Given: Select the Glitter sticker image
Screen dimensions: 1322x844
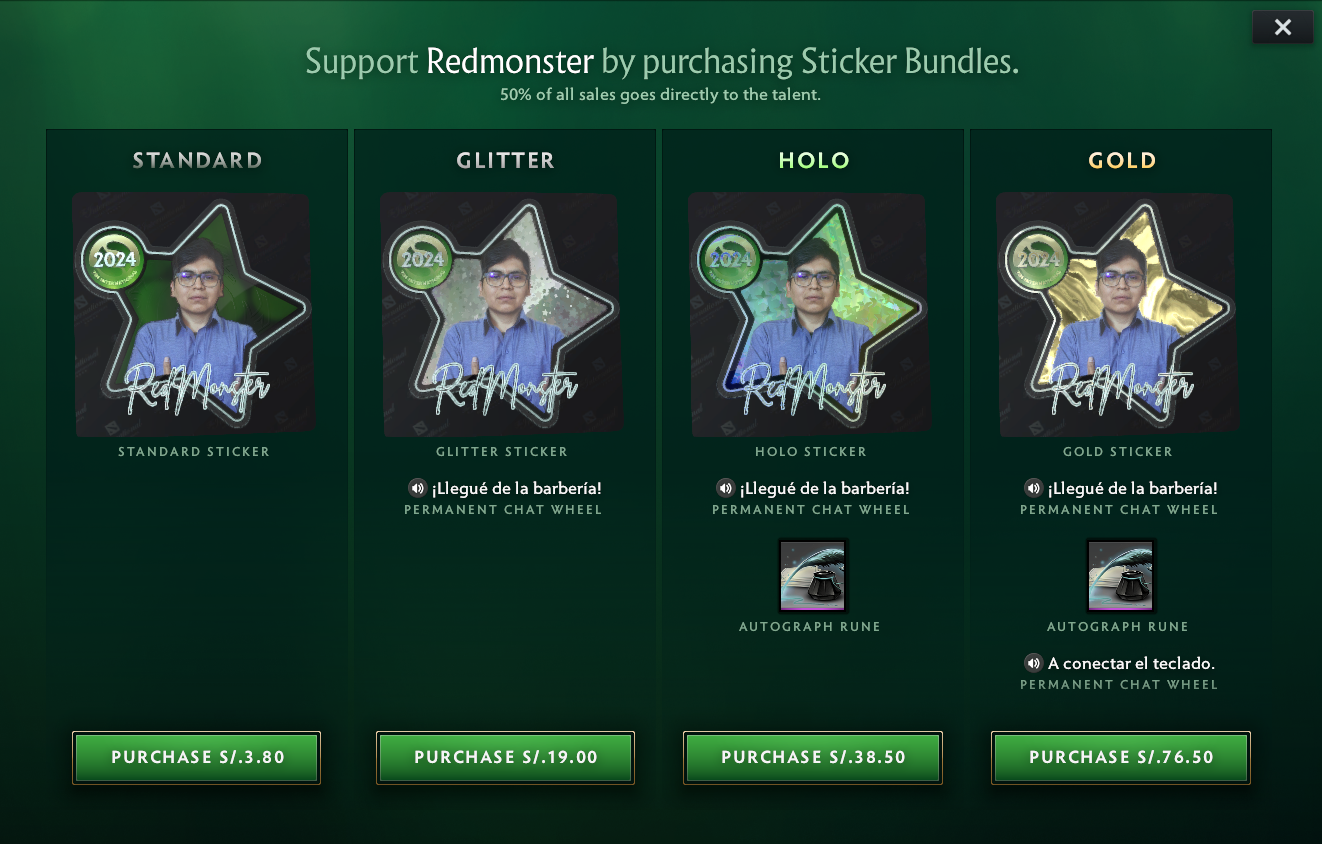Looking at the screenshot, I should pos(502,314).
